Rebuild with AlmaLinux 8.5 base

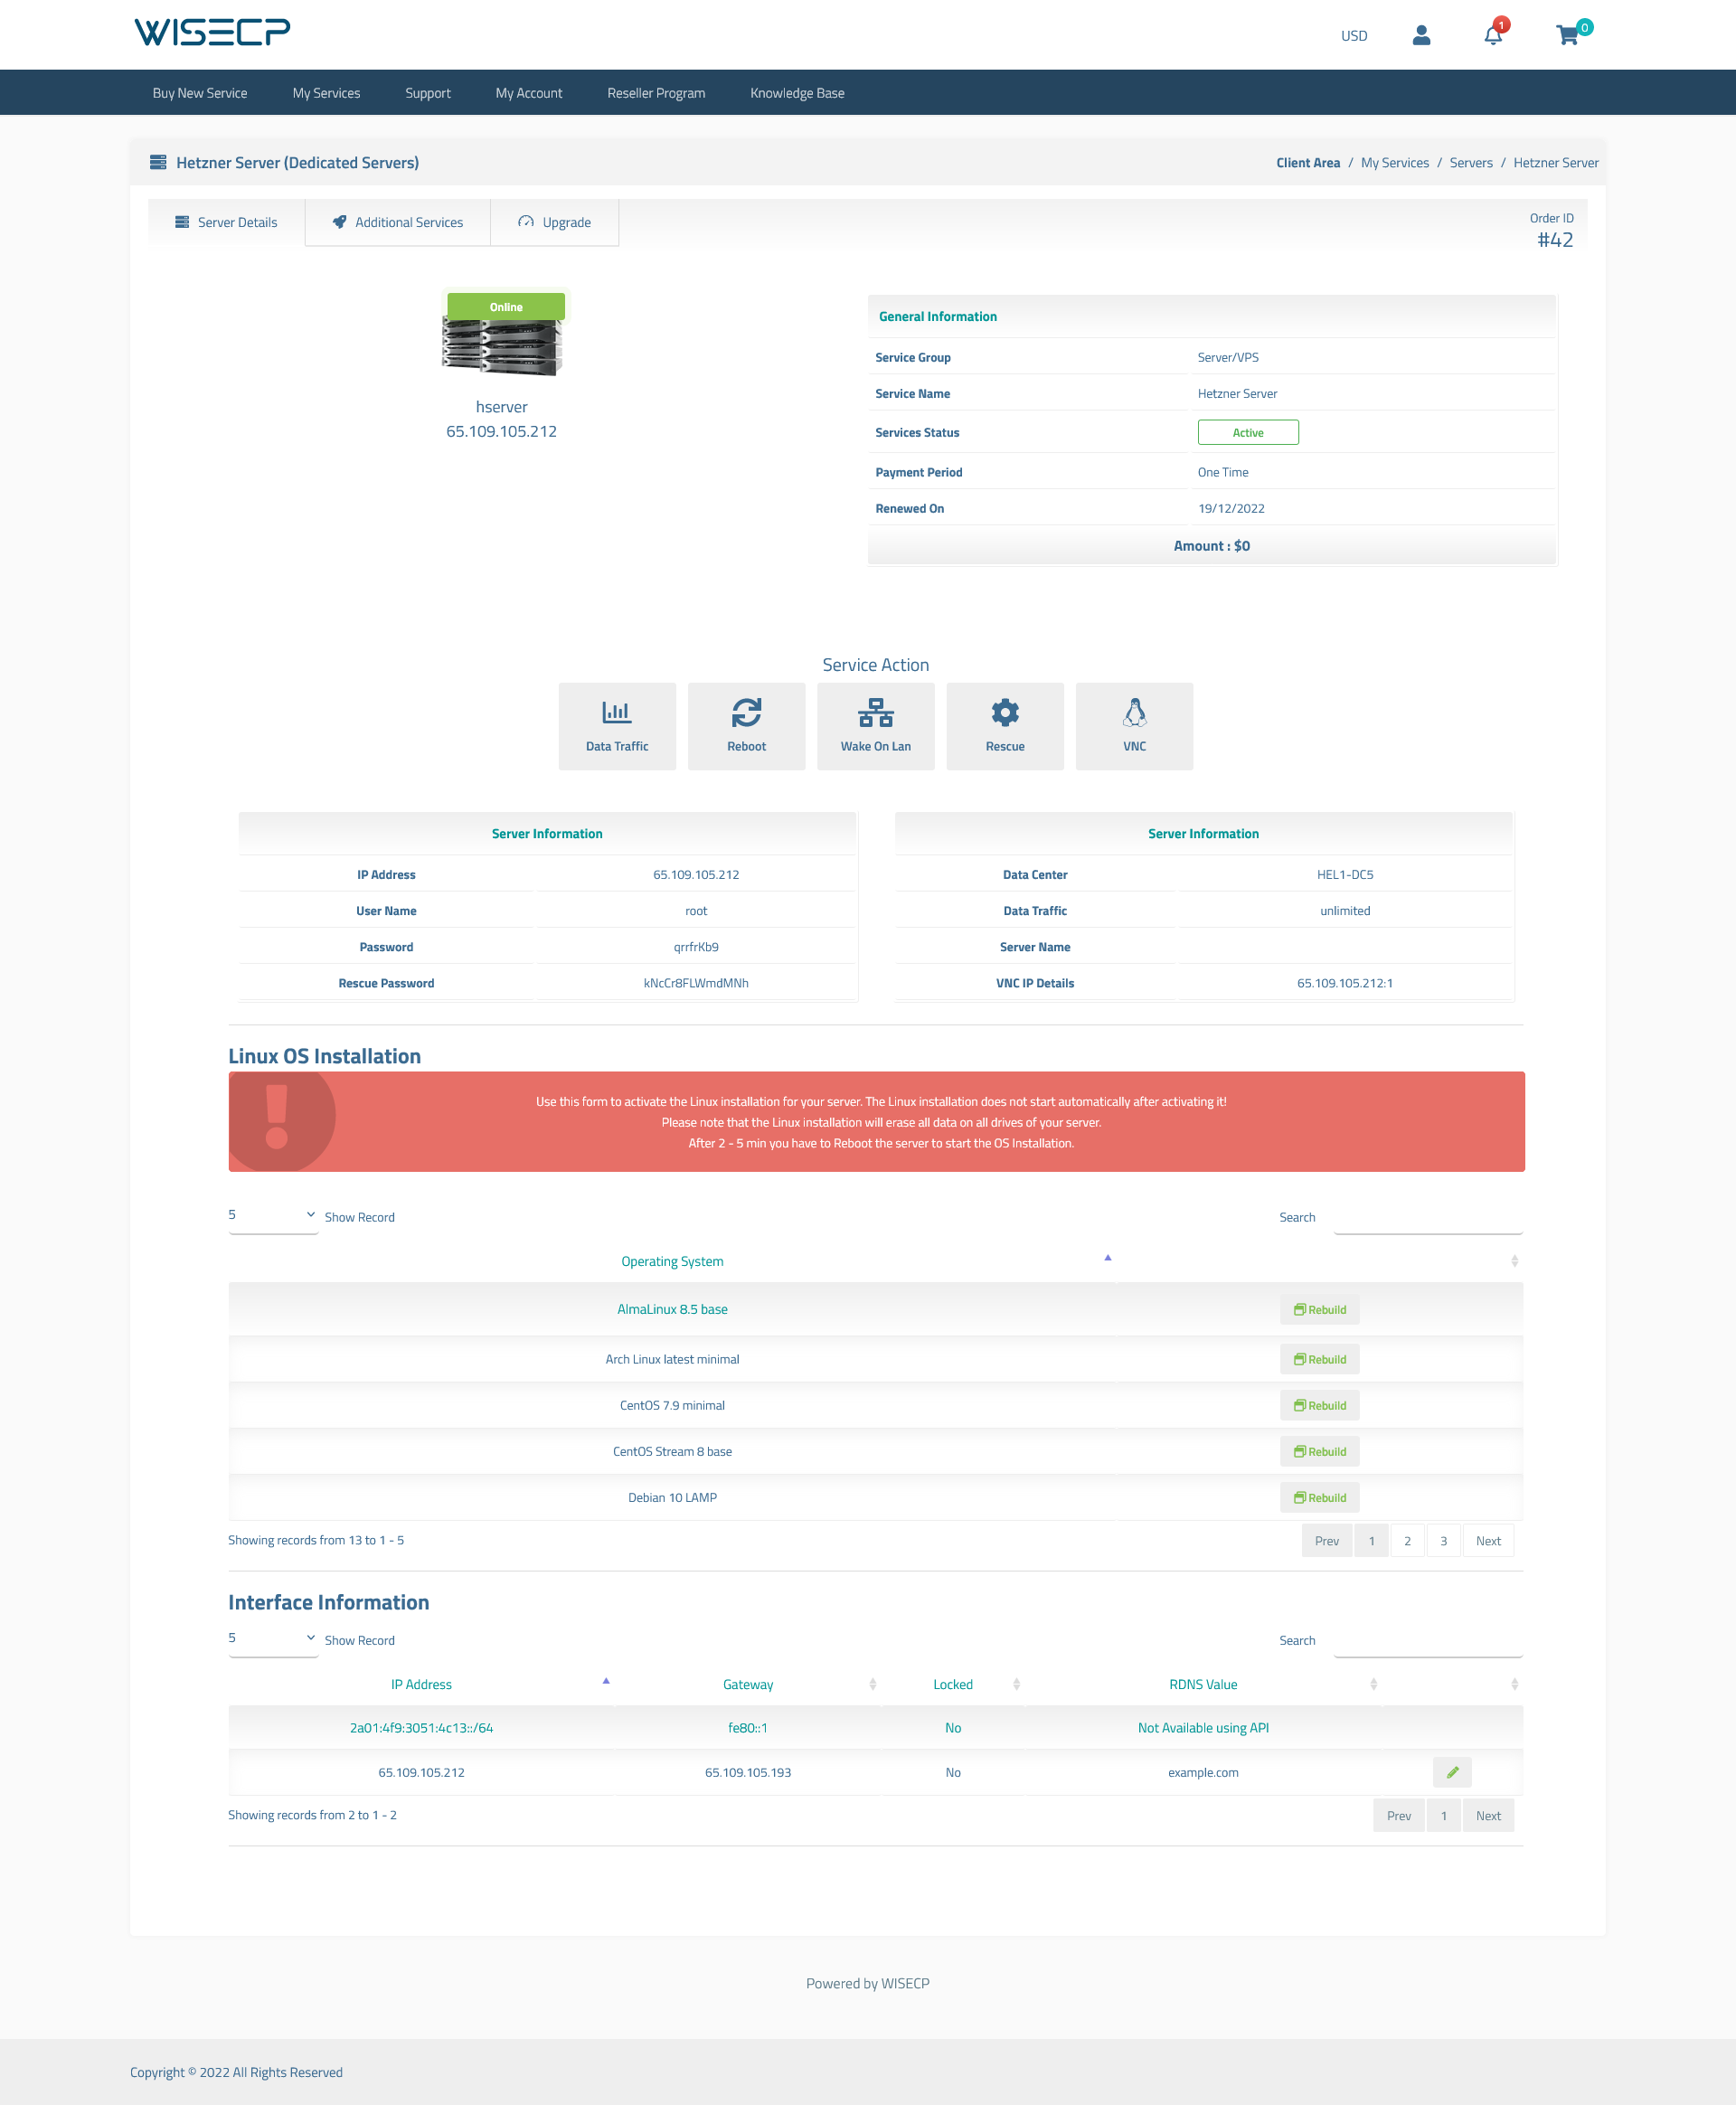click(1319, 1310)
